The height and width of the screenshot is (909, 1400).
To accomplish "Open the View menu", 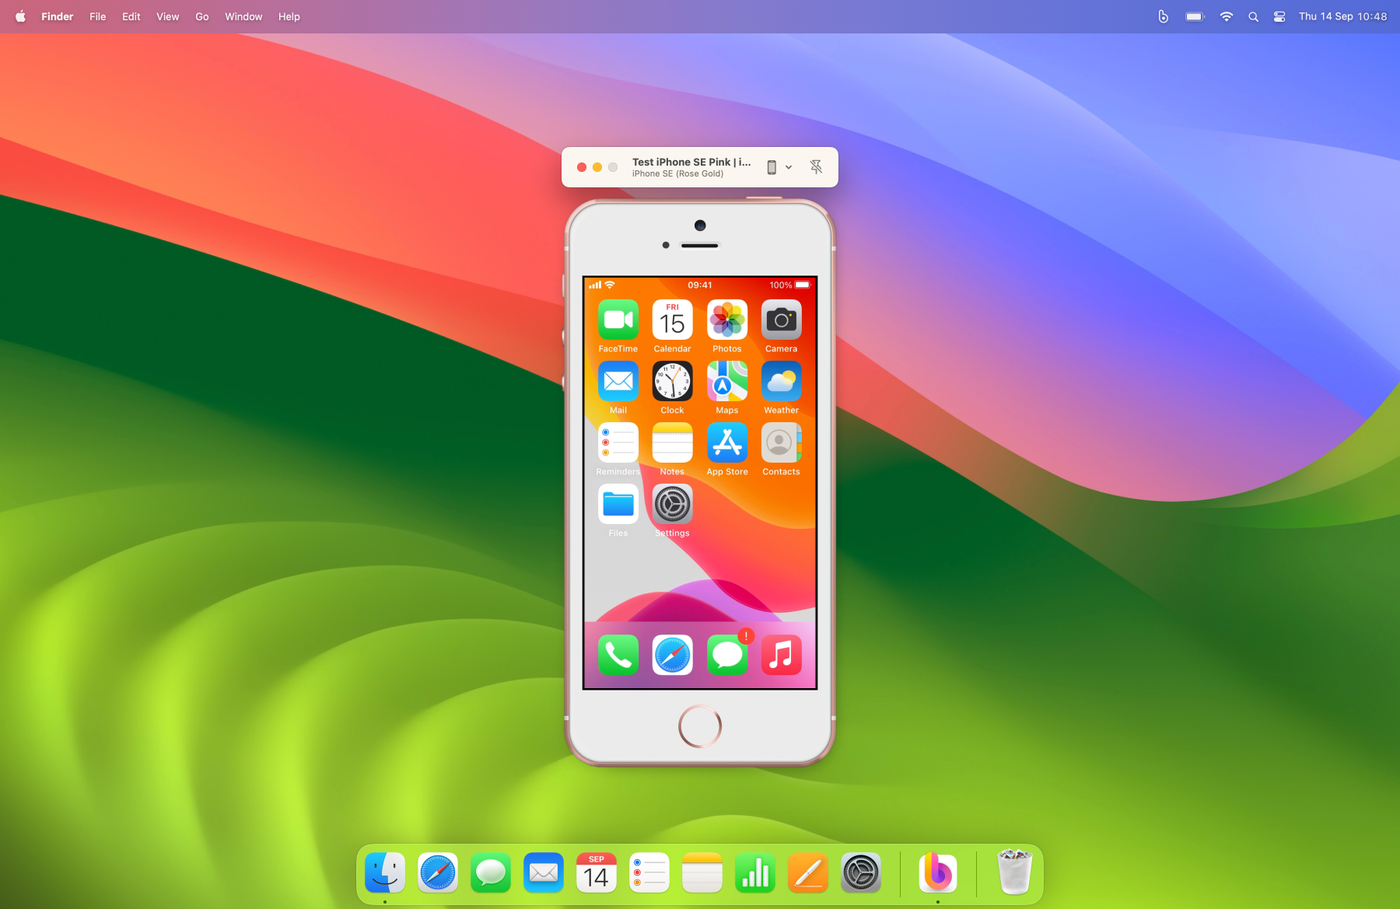I will pyautogui.click(x=168, y=16).
